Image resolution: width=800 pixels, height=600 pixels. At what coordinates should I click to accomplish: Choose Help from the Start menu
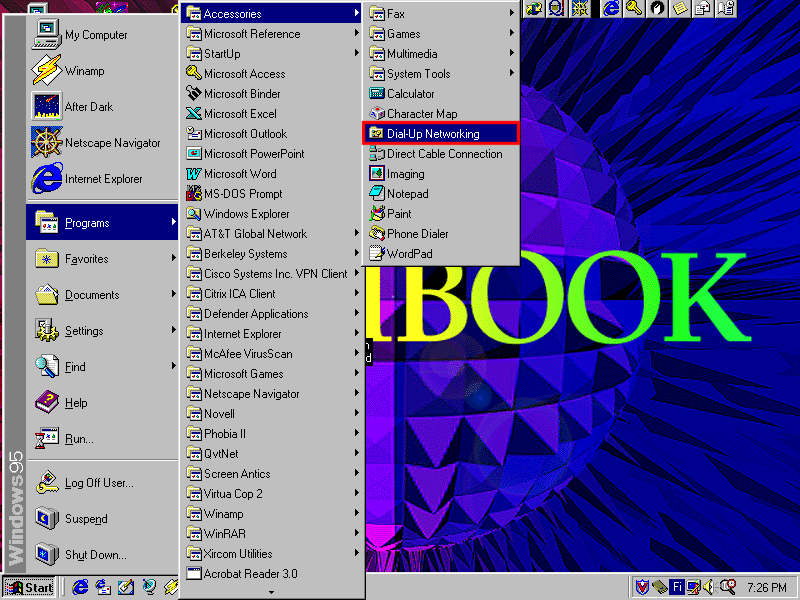click(x=102, y=403)
